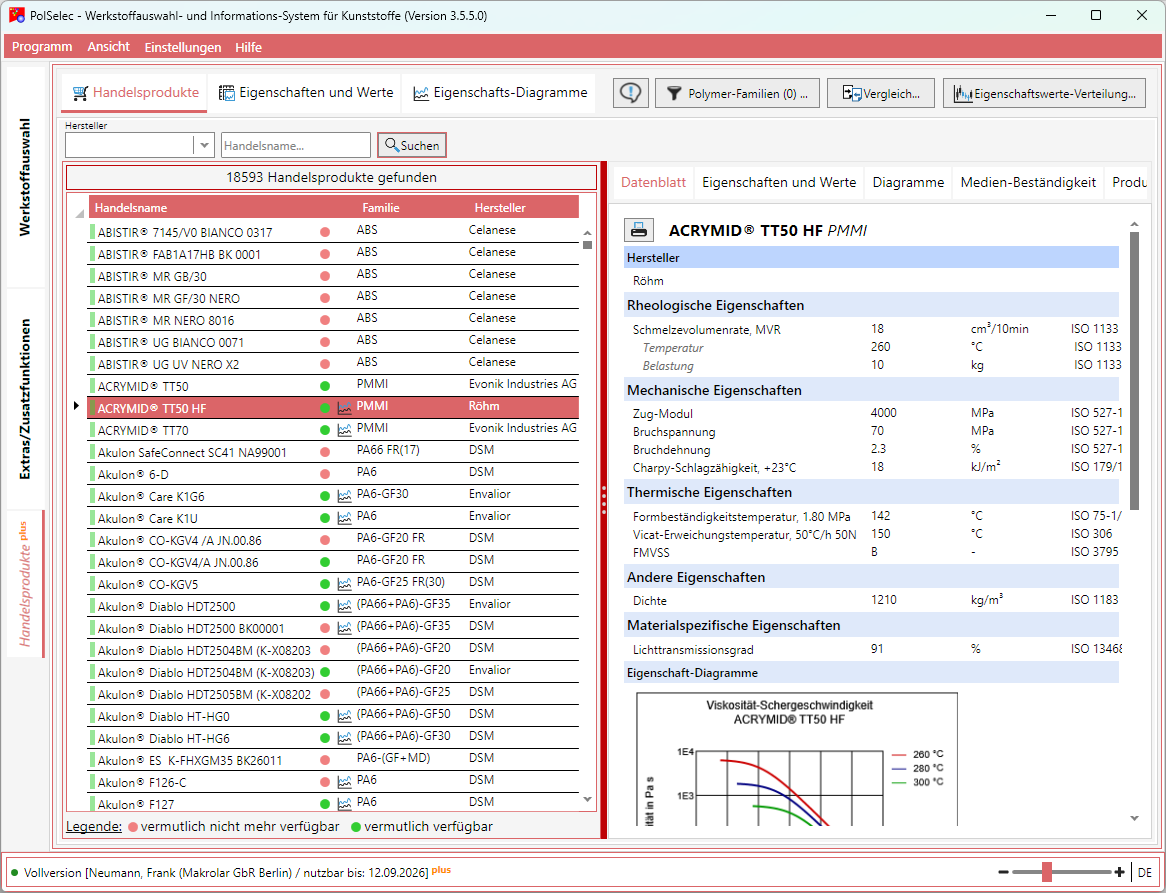1166x893 pixels.
Task: Click diagram icon in Akulon Care K1U row
Action: pos(344,518)
